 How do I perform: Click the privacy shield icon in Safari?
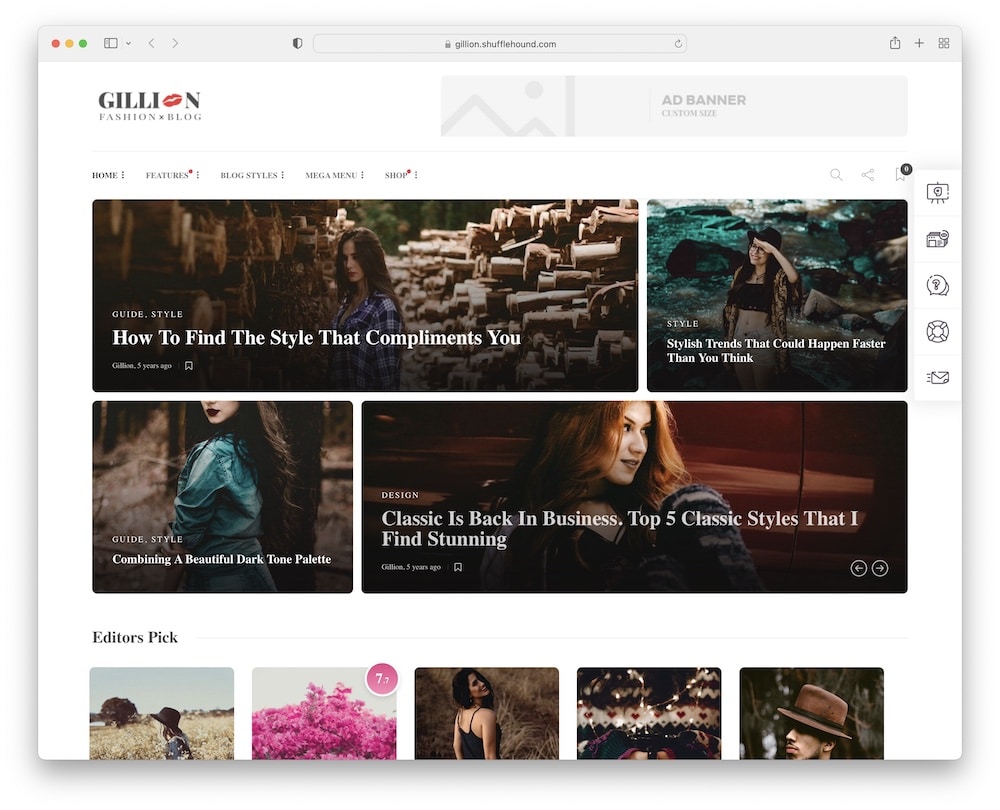tap(297, 43)
